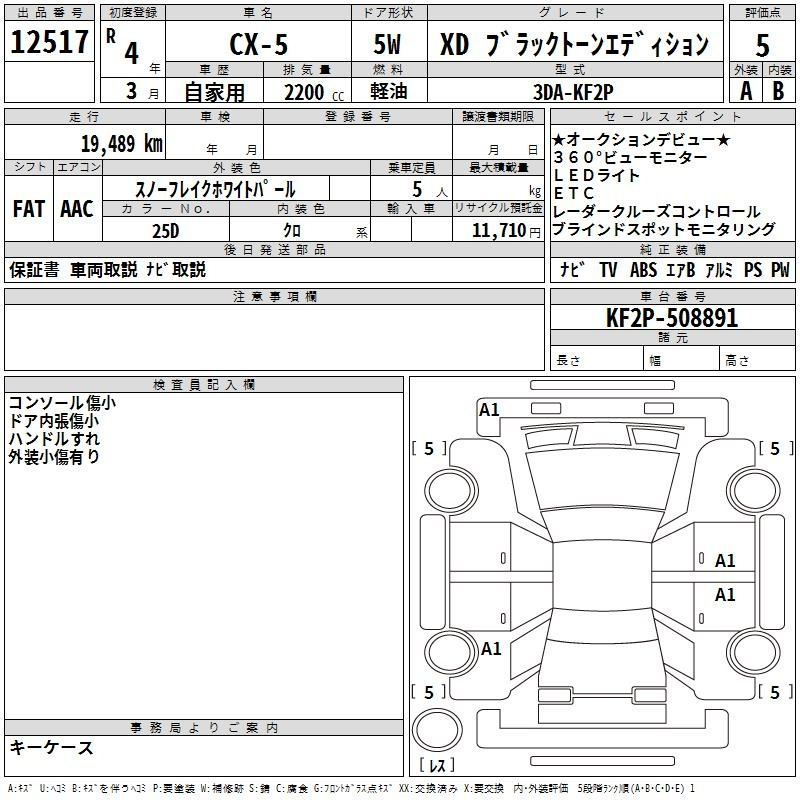
Task: Click the 注意事項欄 notes header
Action: pyautogui.click(x=274, y=296)
